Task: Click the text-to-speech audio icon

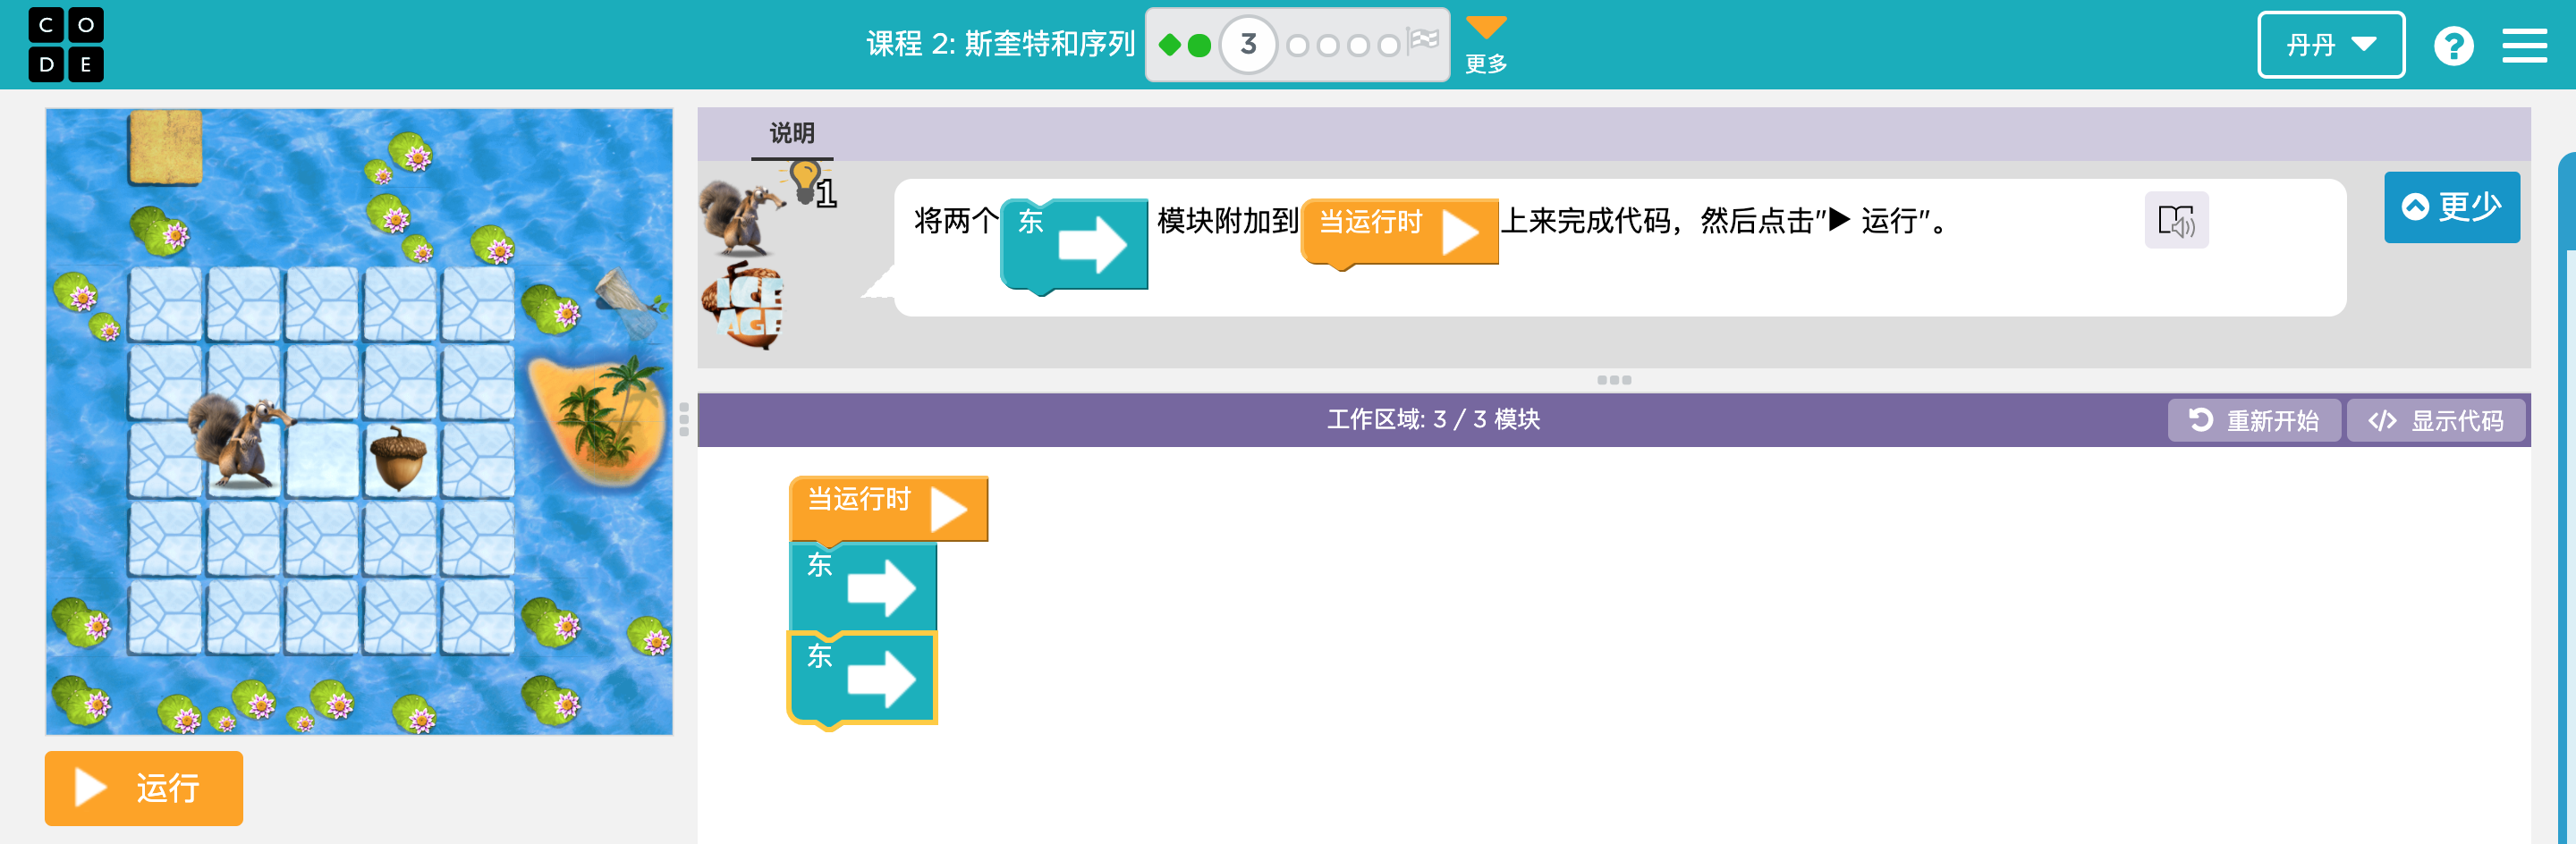Action: [x=2176, y=220]
